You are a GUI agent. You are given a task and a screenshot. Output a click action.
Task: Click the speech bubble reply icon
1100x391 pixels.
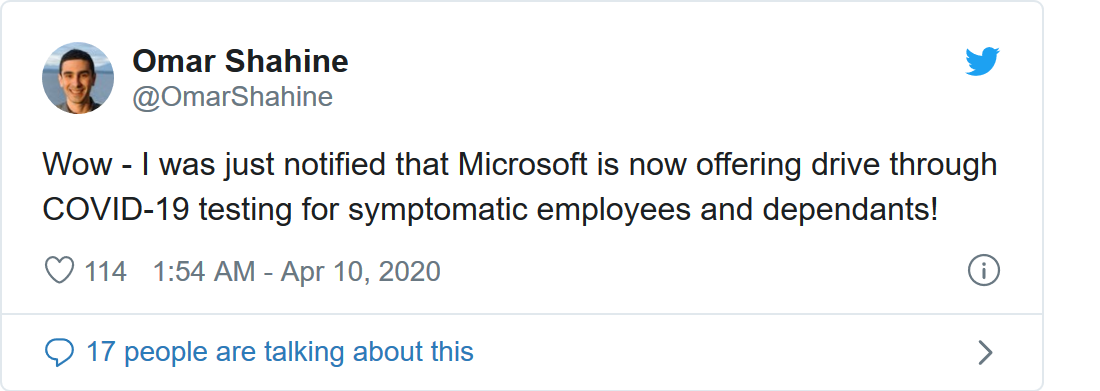pos(59,352)
